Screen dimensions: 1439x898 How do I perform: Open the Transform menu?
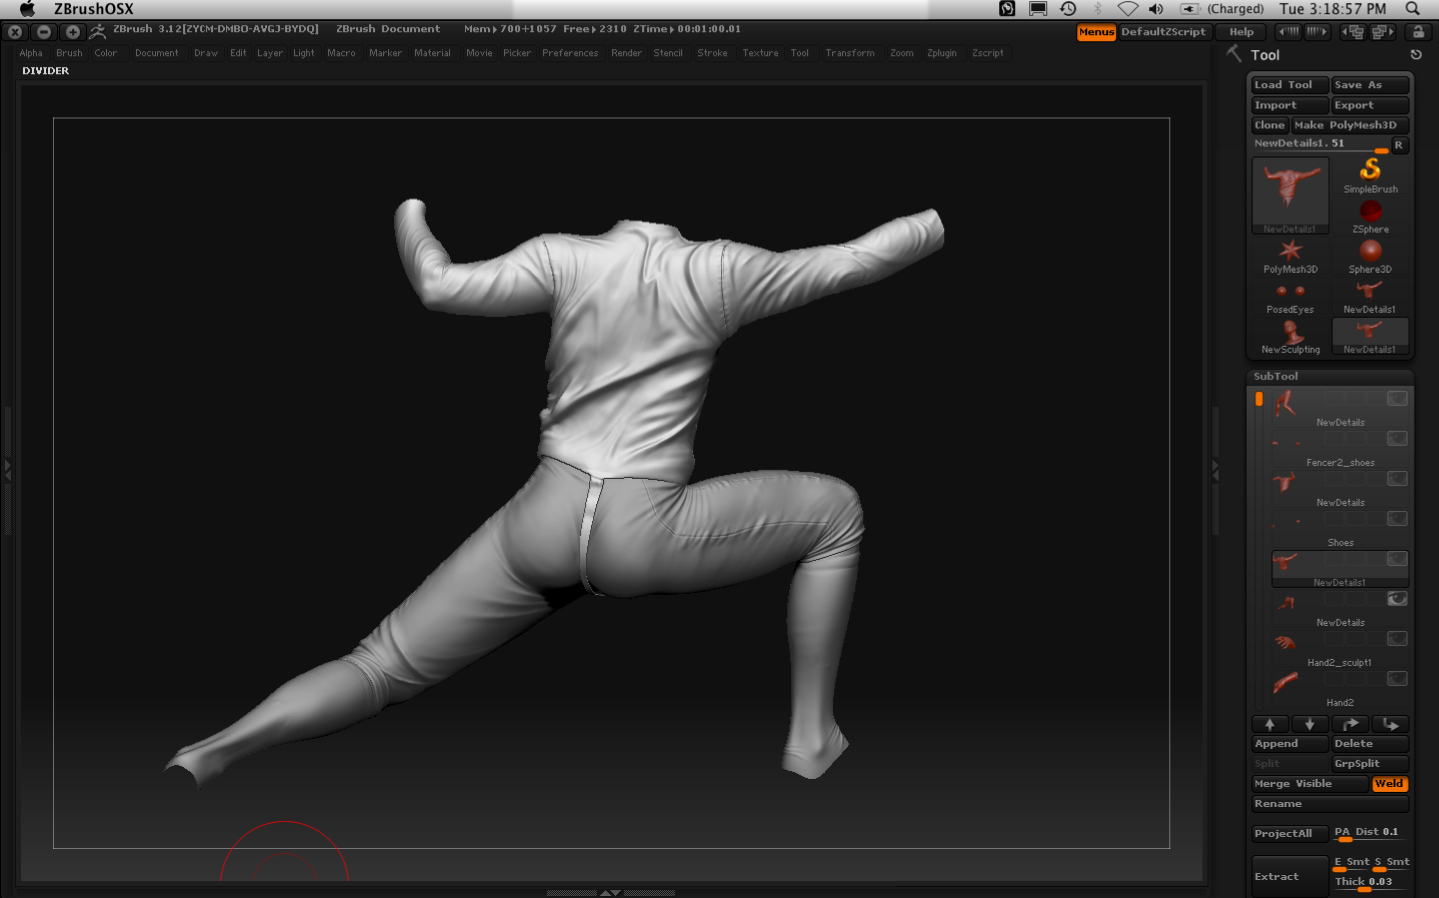(850, 53)
